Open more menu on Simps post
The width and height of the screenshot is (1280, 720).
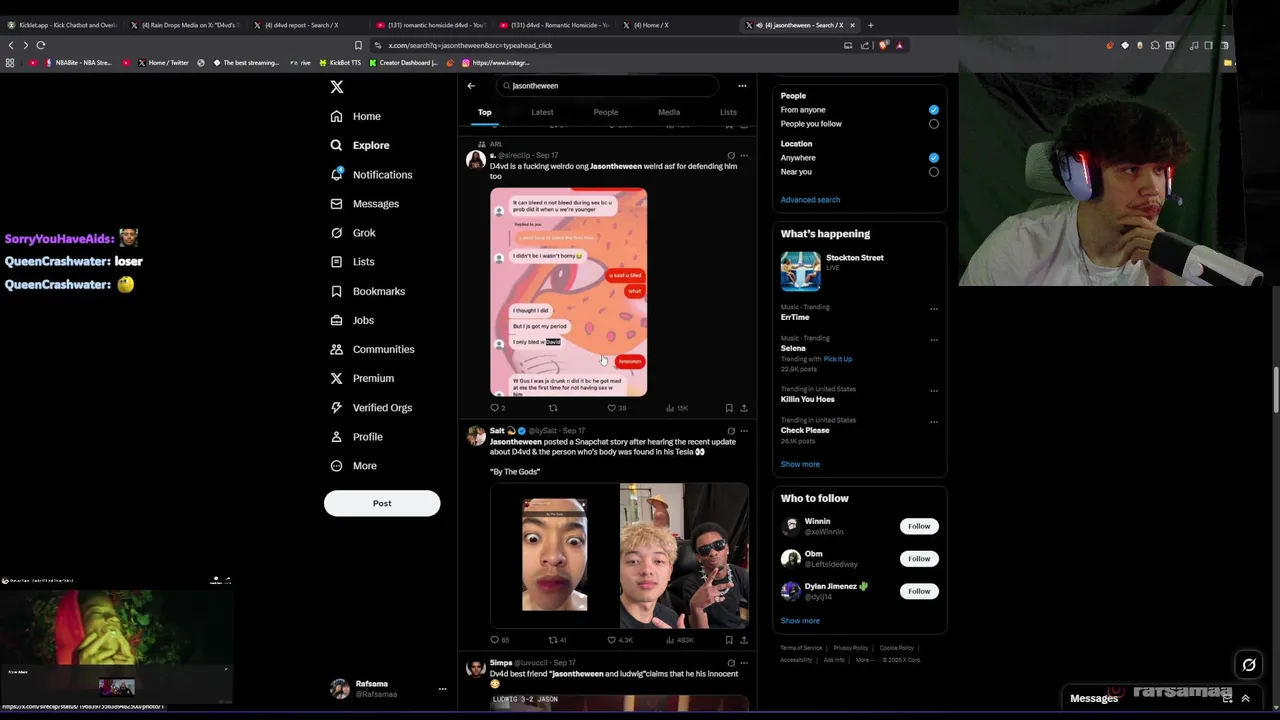[x=743, y=663]
